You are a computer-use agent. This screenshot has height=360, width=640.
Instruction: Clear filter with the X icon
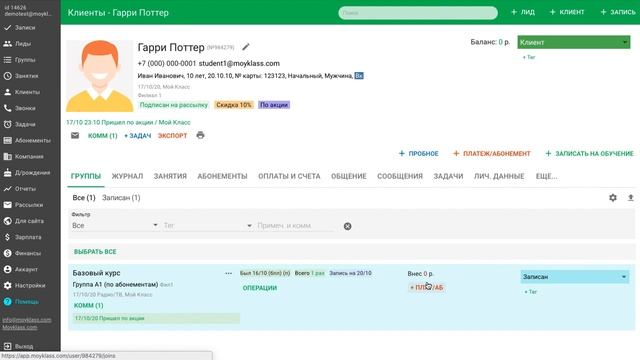tap(347, 226)
